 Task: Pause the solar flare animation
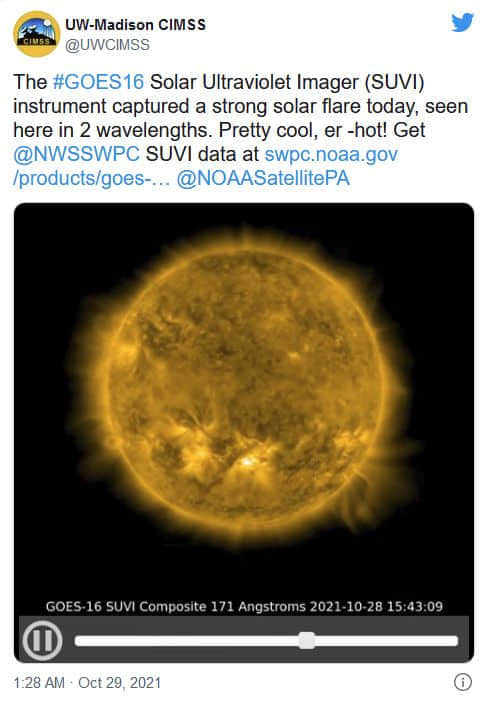tap(42, 641)
